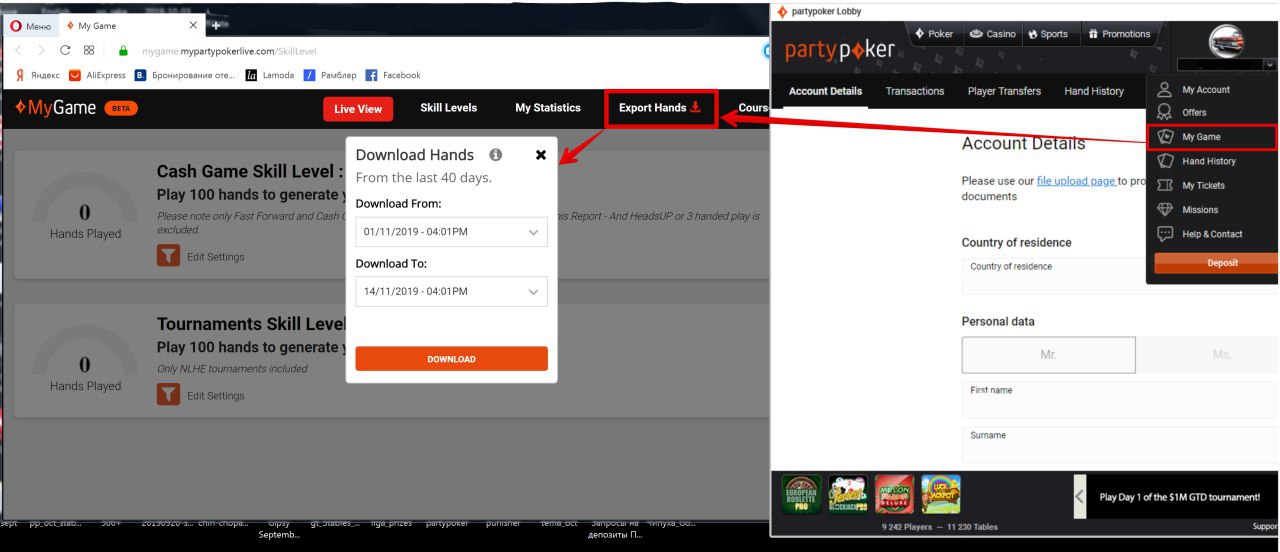Click the green site security padlock
Screen dimensions: 1280x552
124,50
